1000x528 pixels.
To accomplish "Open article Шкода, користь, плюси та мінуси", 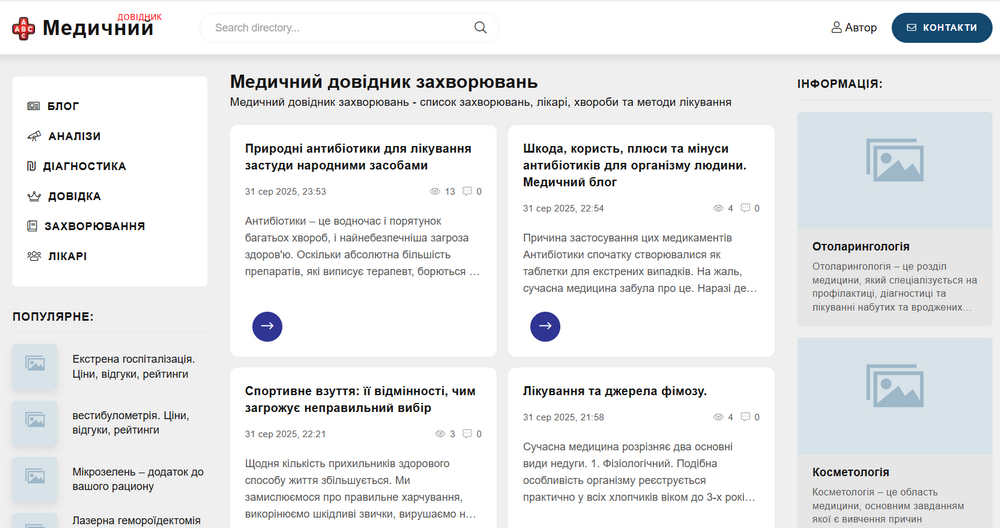I will pos(635,165).
